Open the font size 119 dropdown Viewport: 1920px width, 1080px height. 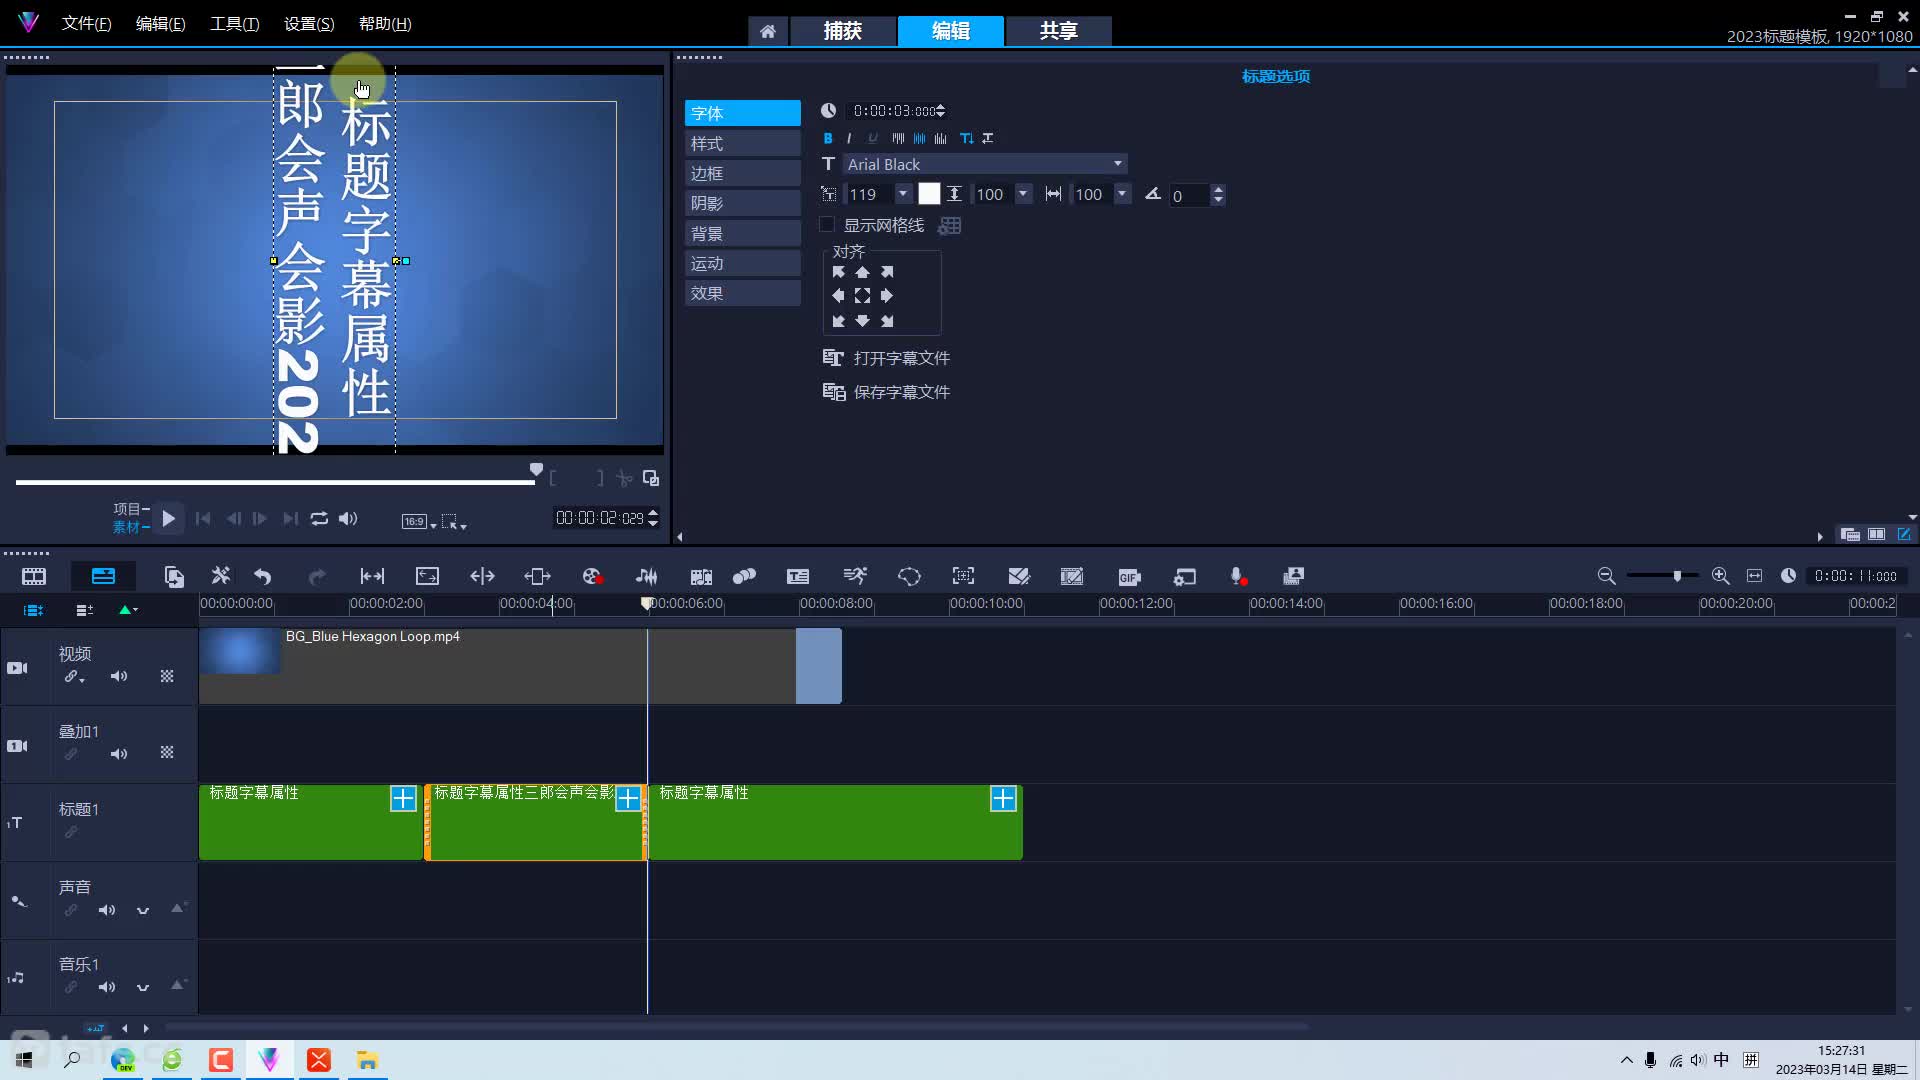pyautogui.click(x=903, y=194)
